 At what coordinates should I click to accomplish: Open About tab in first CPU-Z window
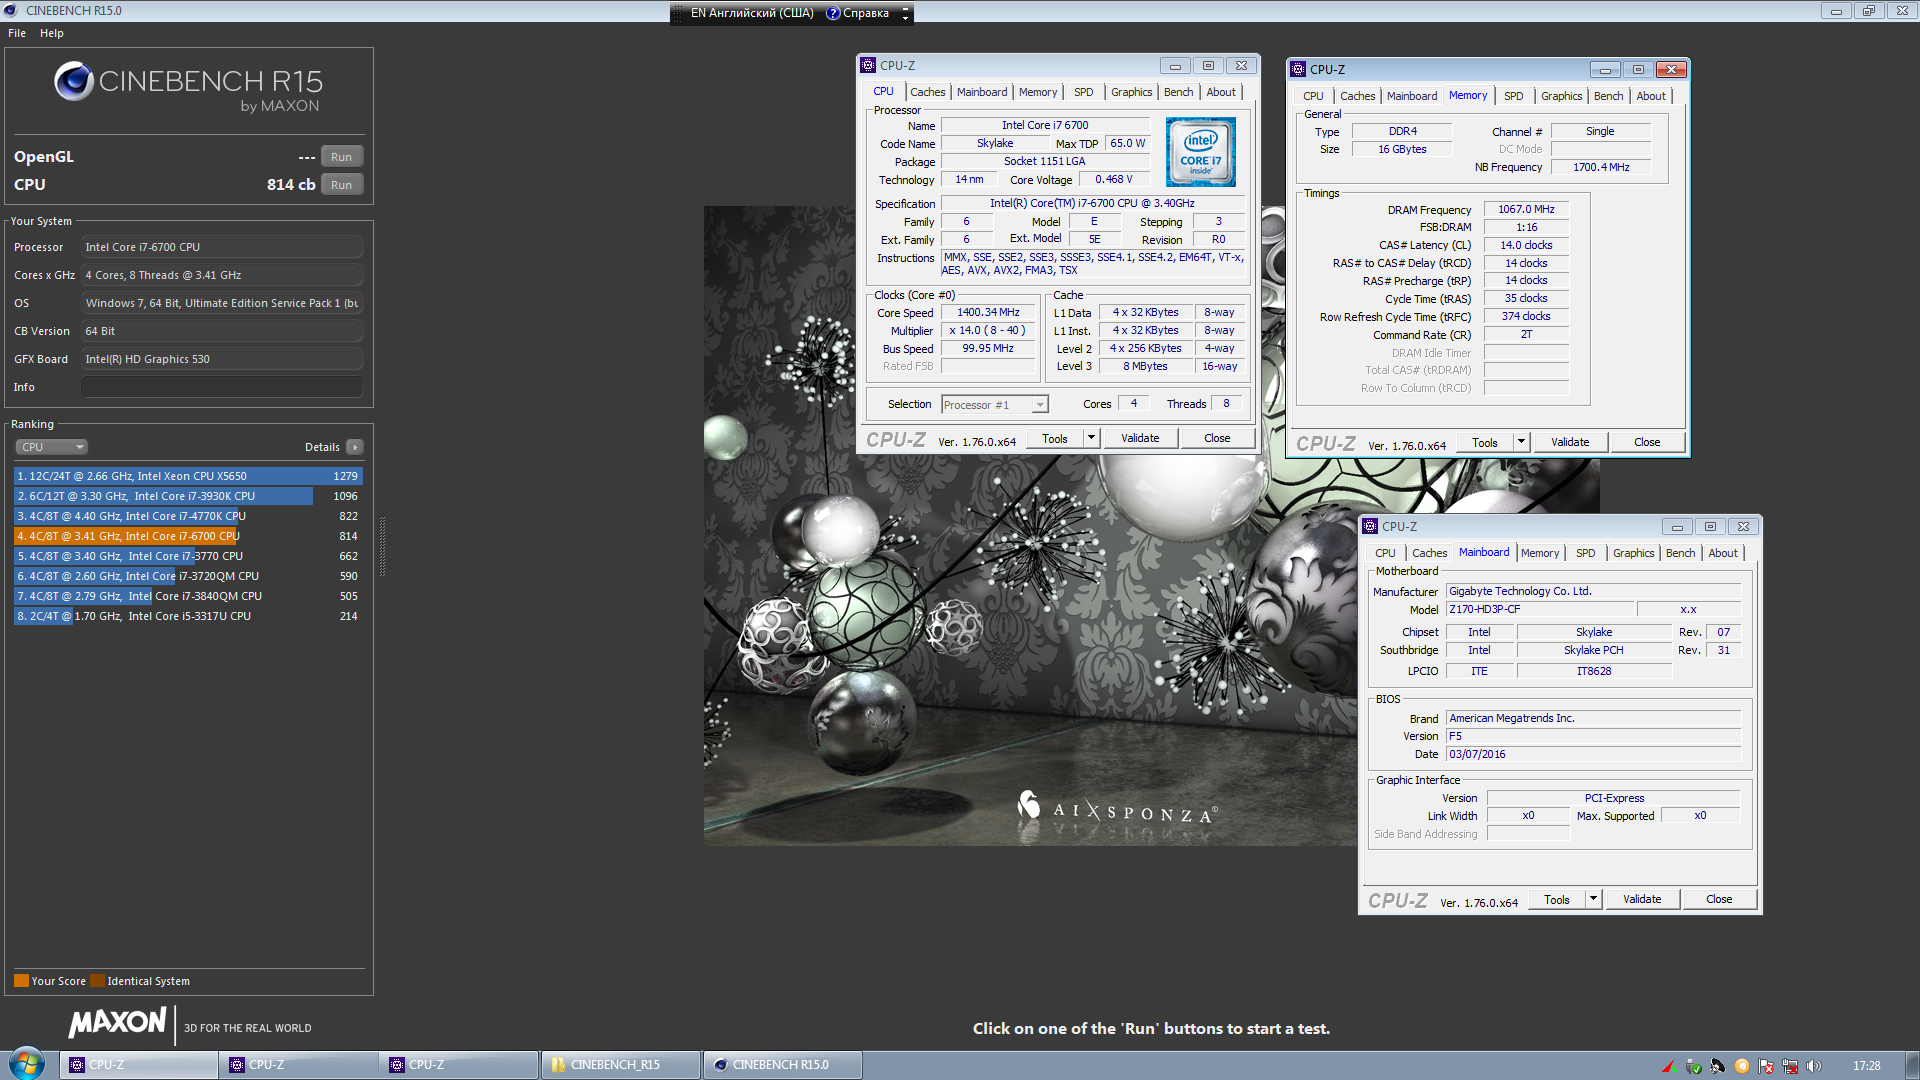[1220, 92]
